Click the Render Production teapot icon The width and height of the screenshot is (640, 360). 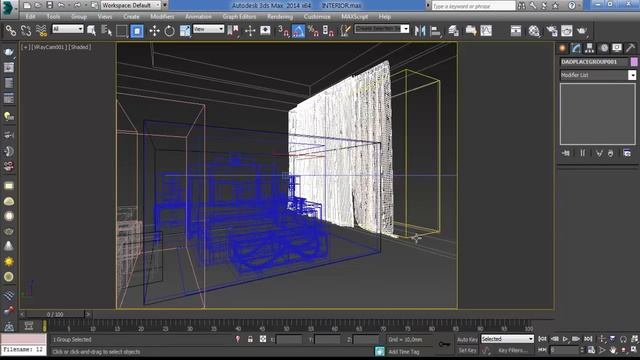point(582,31)
